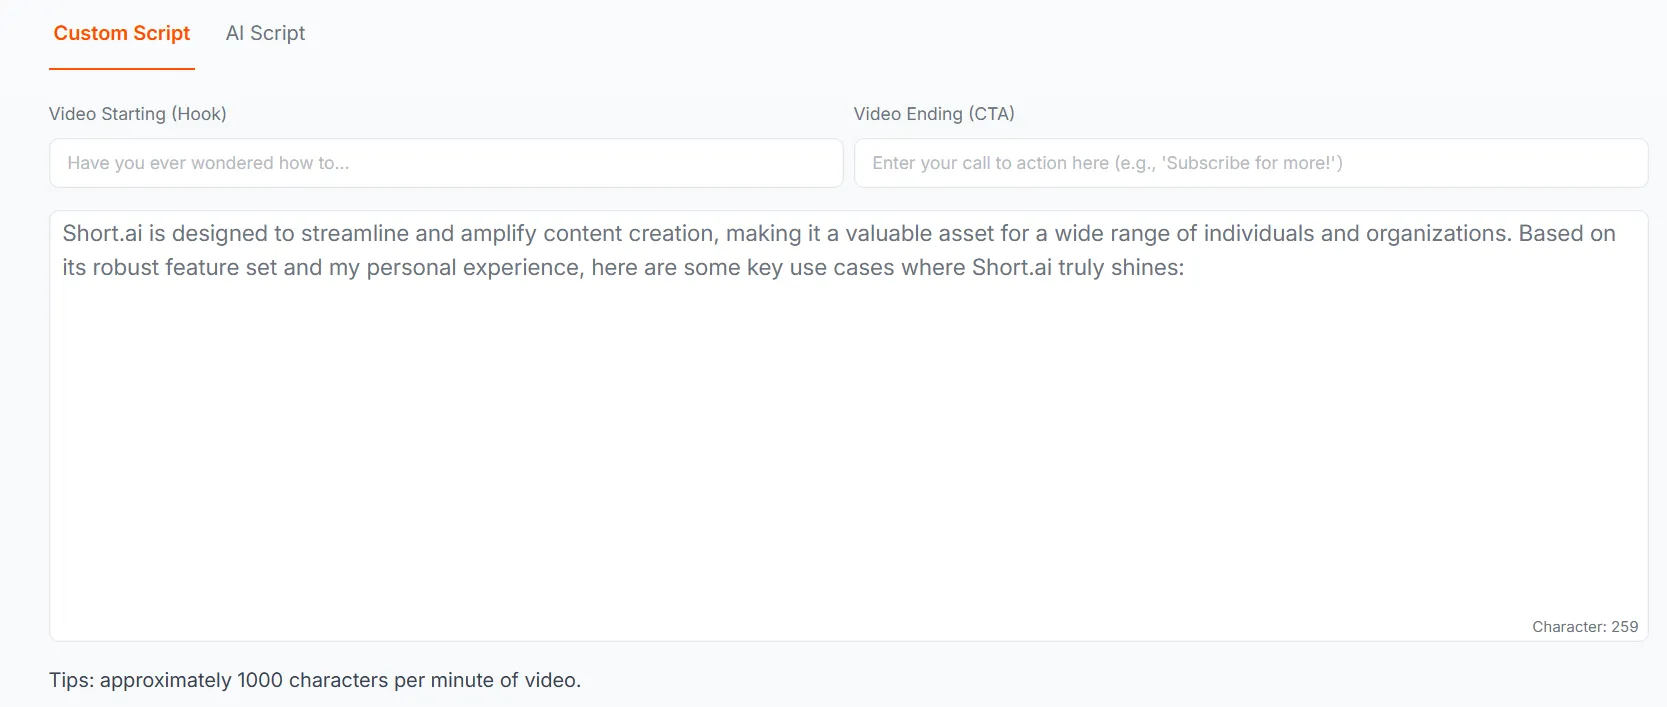Viewport: 1667px width, 707px height.
Task: Click the tips text about 1000 characters
Action: tap(315, 680)
